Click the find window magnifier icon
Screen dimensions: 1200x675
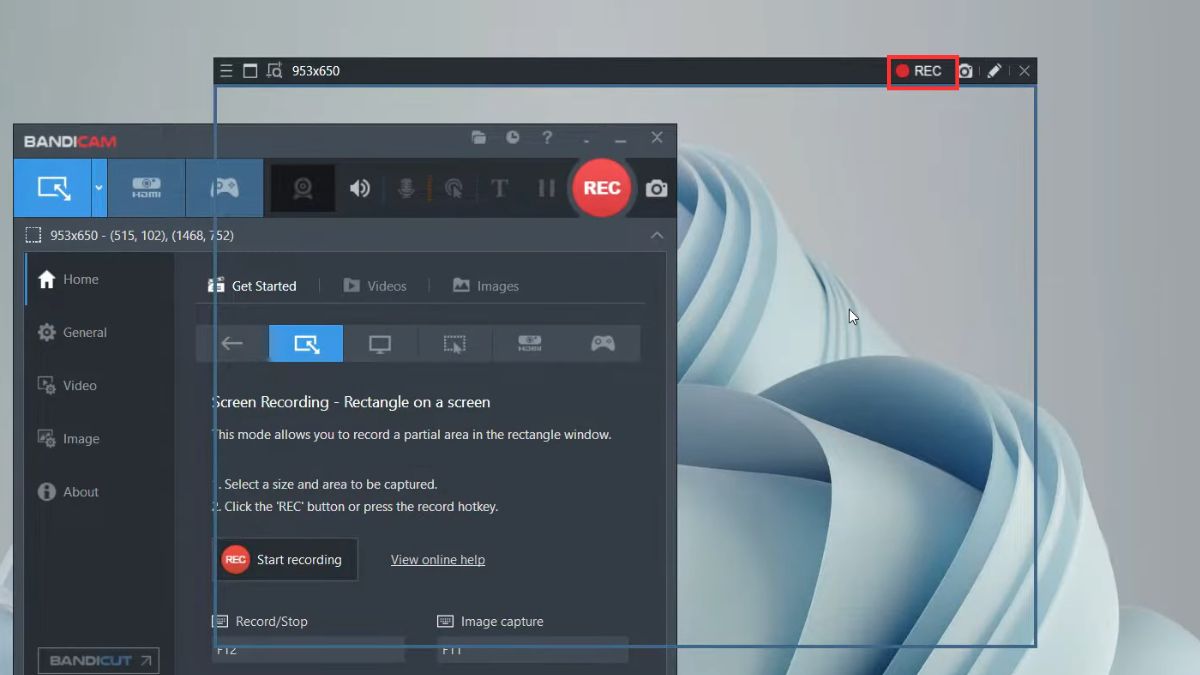274,71
